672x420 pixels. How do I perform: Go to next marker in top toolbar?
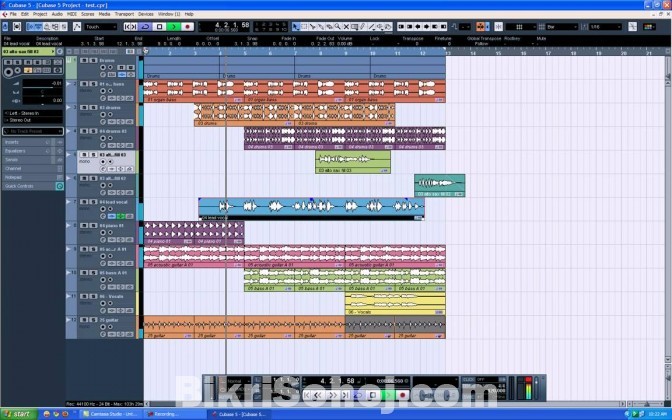click(134, 27)
